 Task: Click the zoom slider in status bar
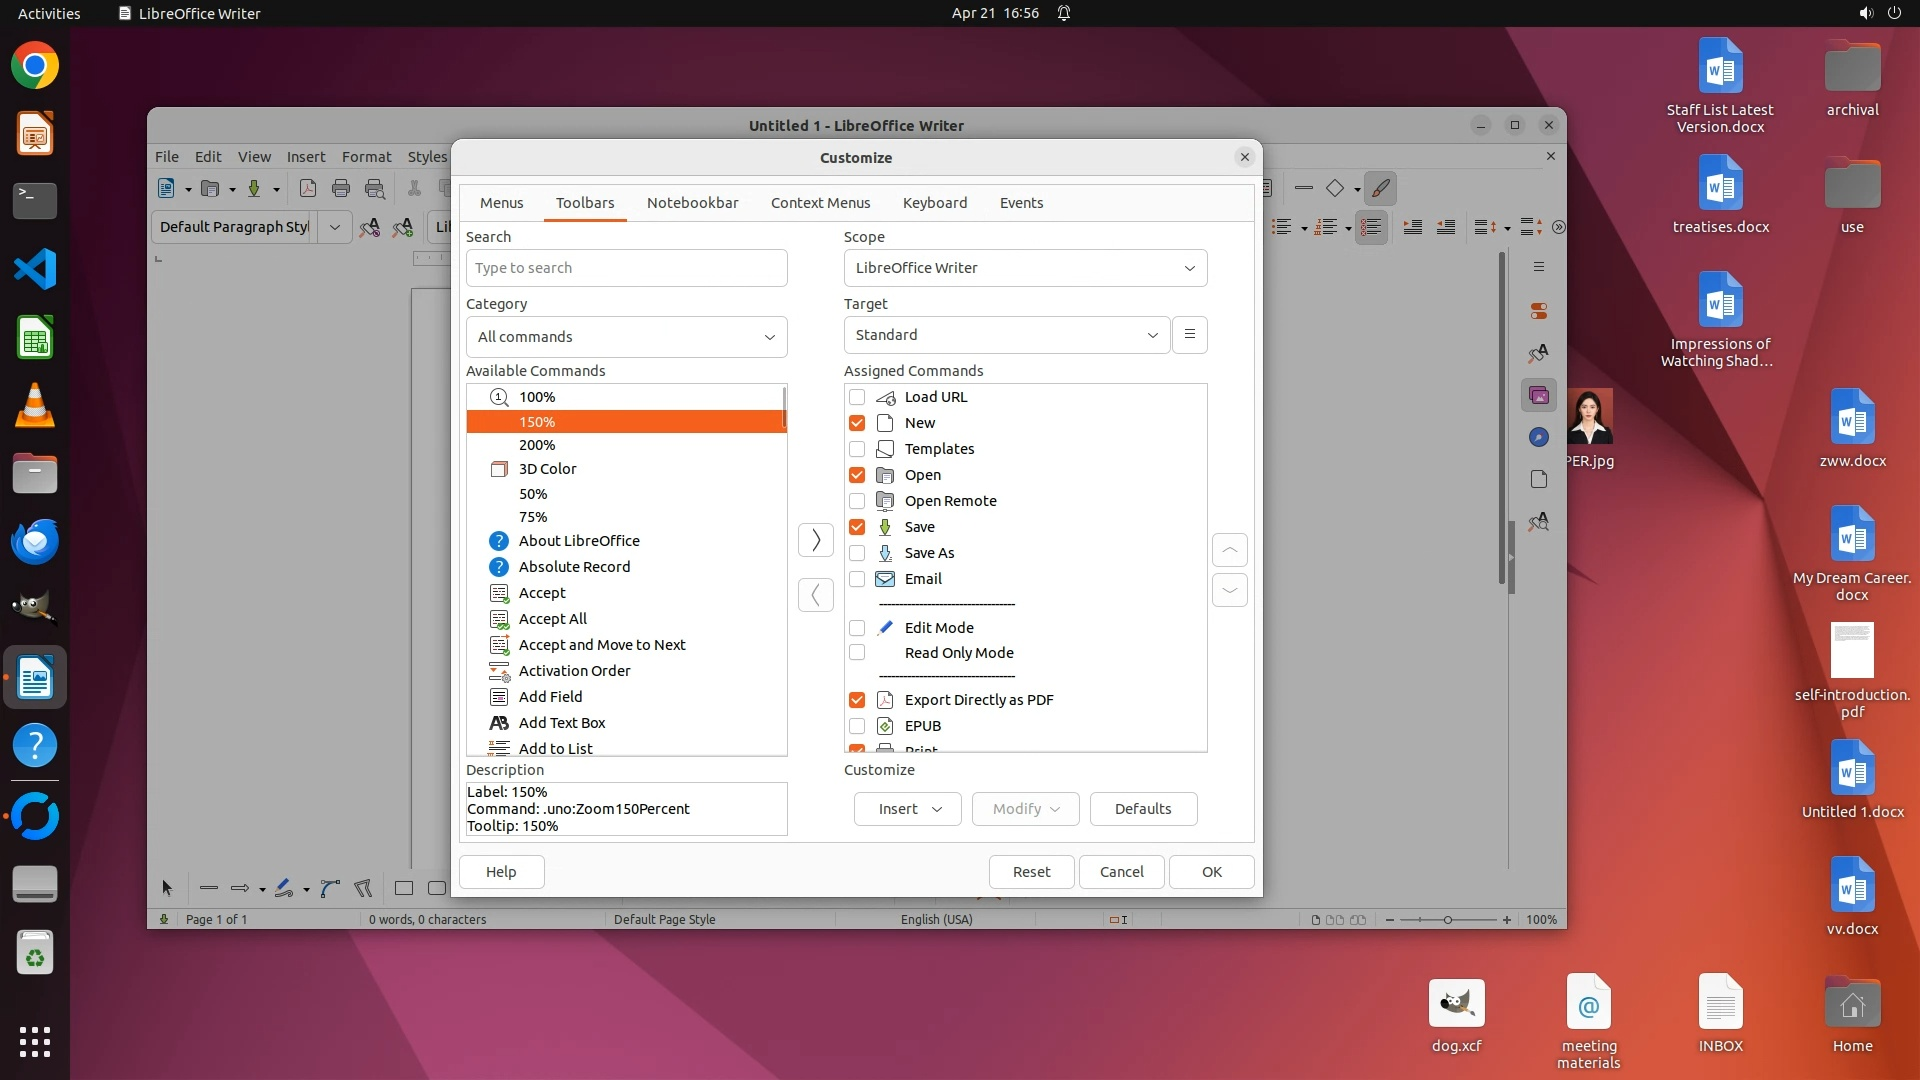[x=1447, y=920]
